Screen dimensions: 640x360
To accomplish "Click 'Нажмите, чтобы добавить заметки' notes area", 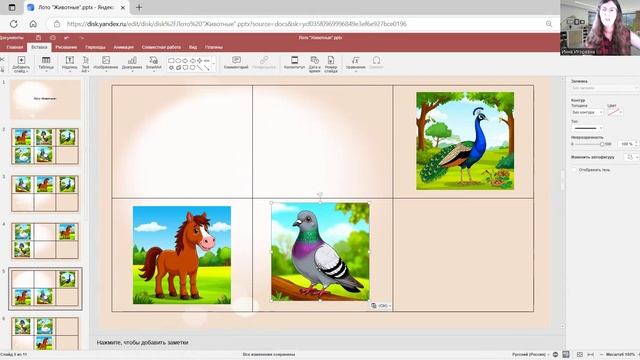I will pos(142,342).
